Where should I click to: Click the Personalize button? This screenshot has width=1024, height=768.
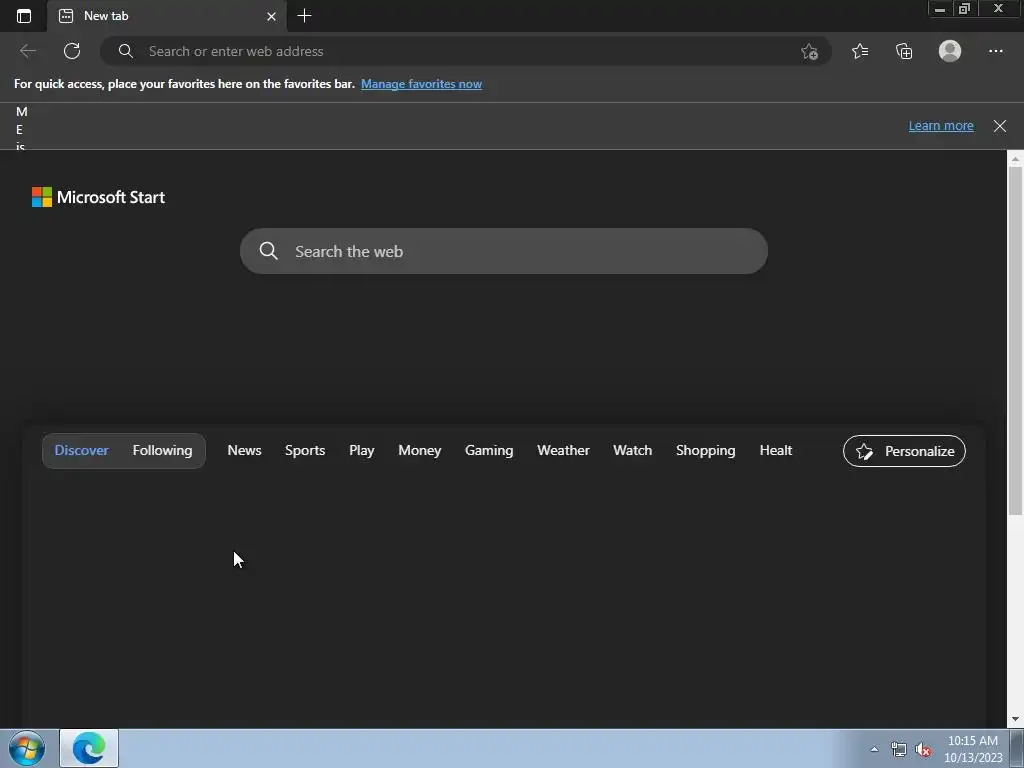pyautogui.click(x=904, y=451)
